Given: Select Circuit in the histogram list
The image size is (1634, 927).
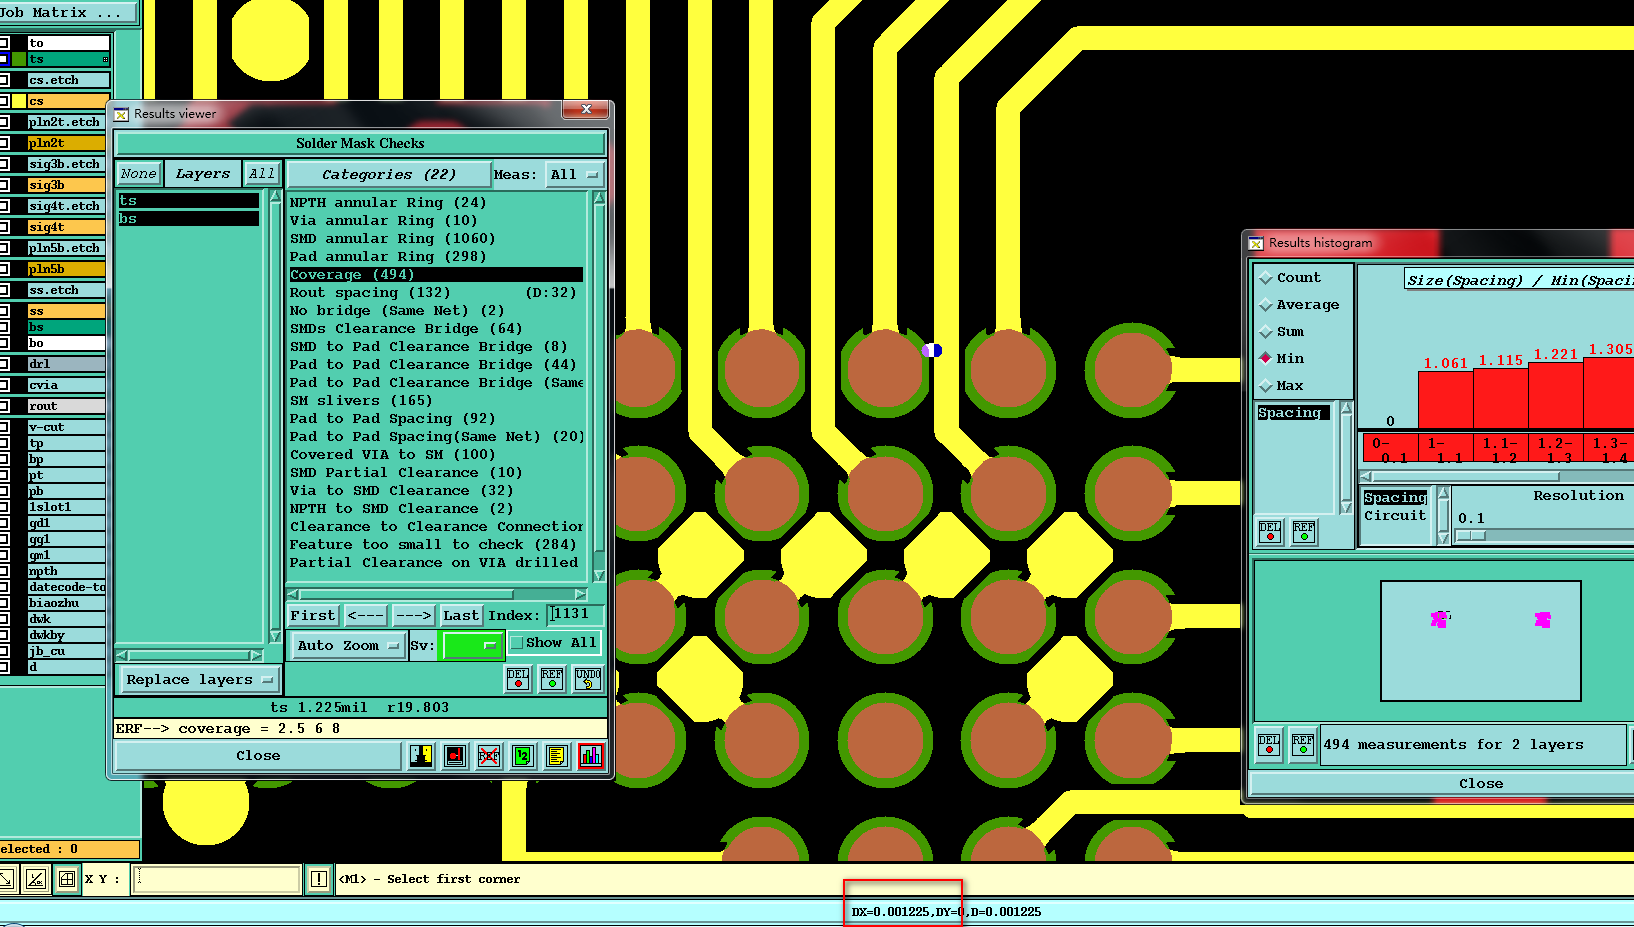Looking at the screenshot, I should pos(1395,516).
